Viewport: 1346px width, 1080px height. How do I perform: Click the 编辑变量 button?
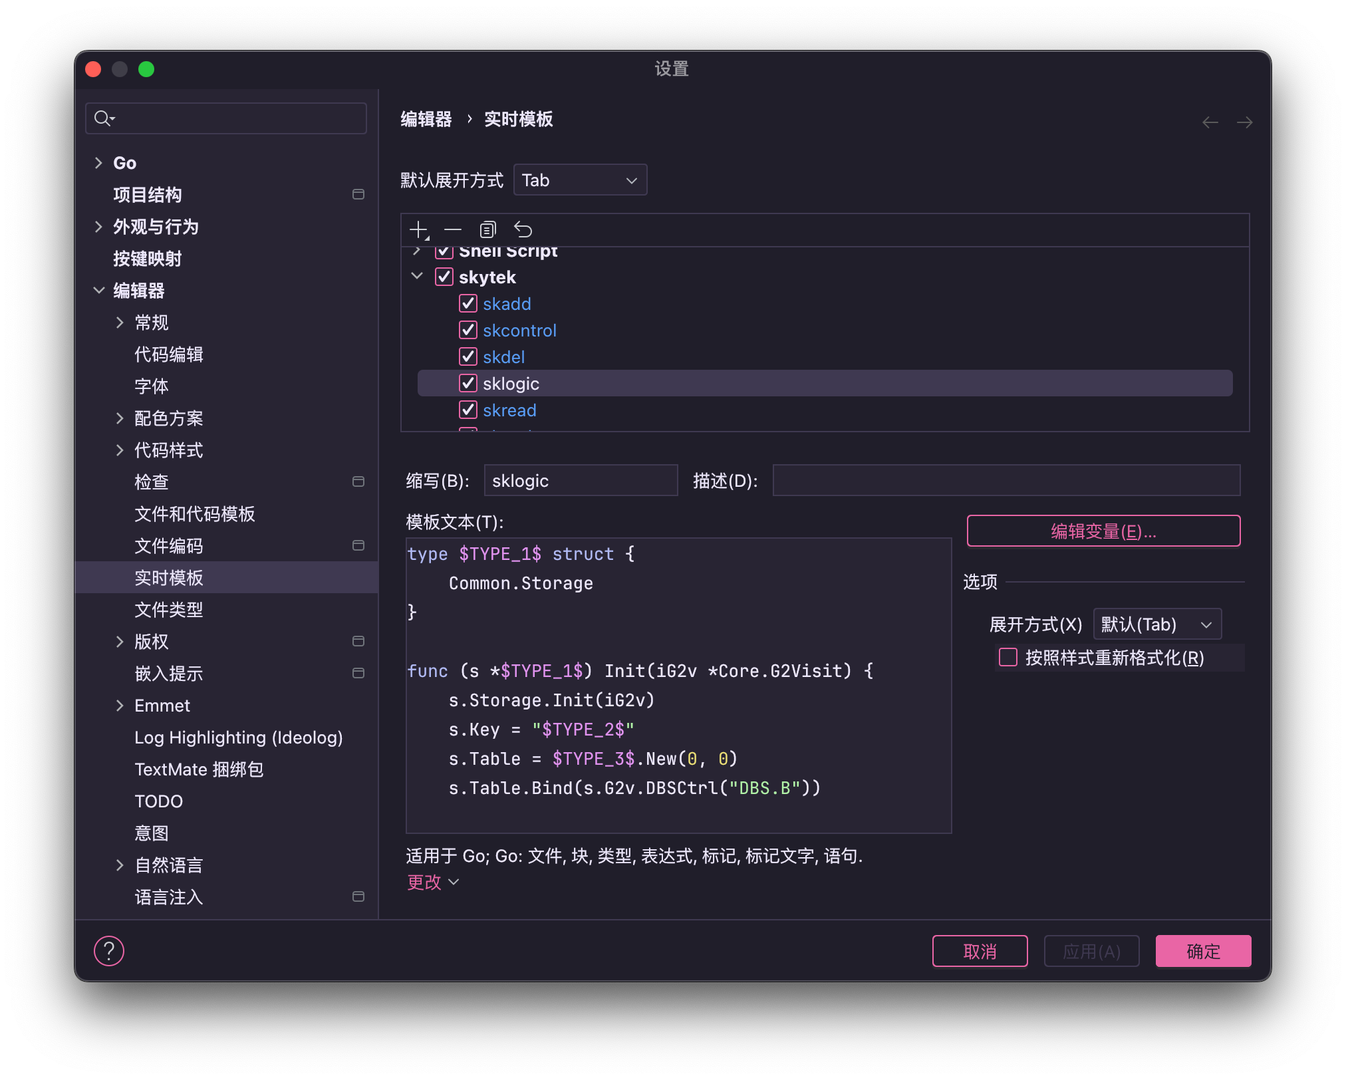point(1103,531)
